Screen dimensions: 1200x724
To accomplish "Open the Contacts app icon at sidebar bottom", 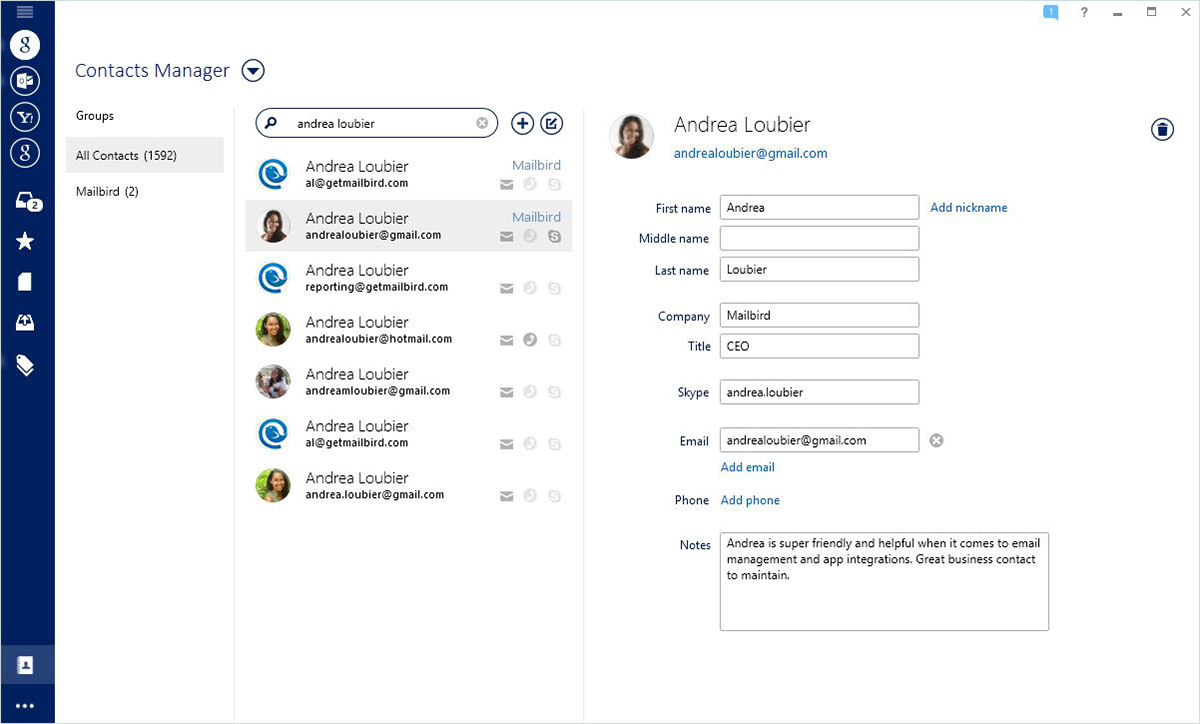I will (26, 665).
